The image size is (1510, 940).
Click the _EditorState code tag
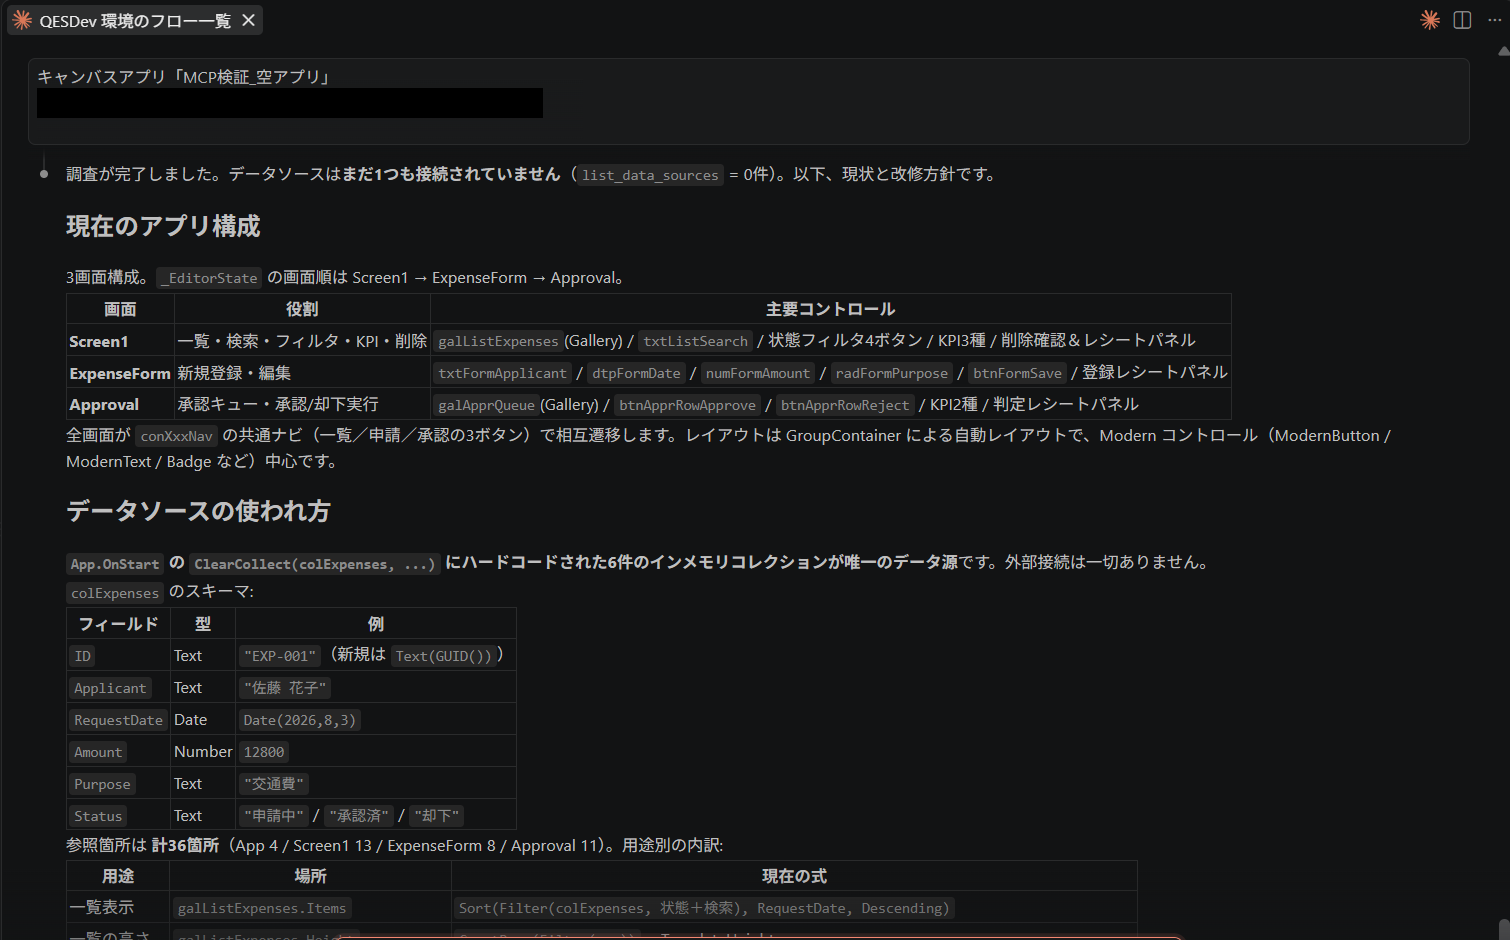[x=209, y=278]
